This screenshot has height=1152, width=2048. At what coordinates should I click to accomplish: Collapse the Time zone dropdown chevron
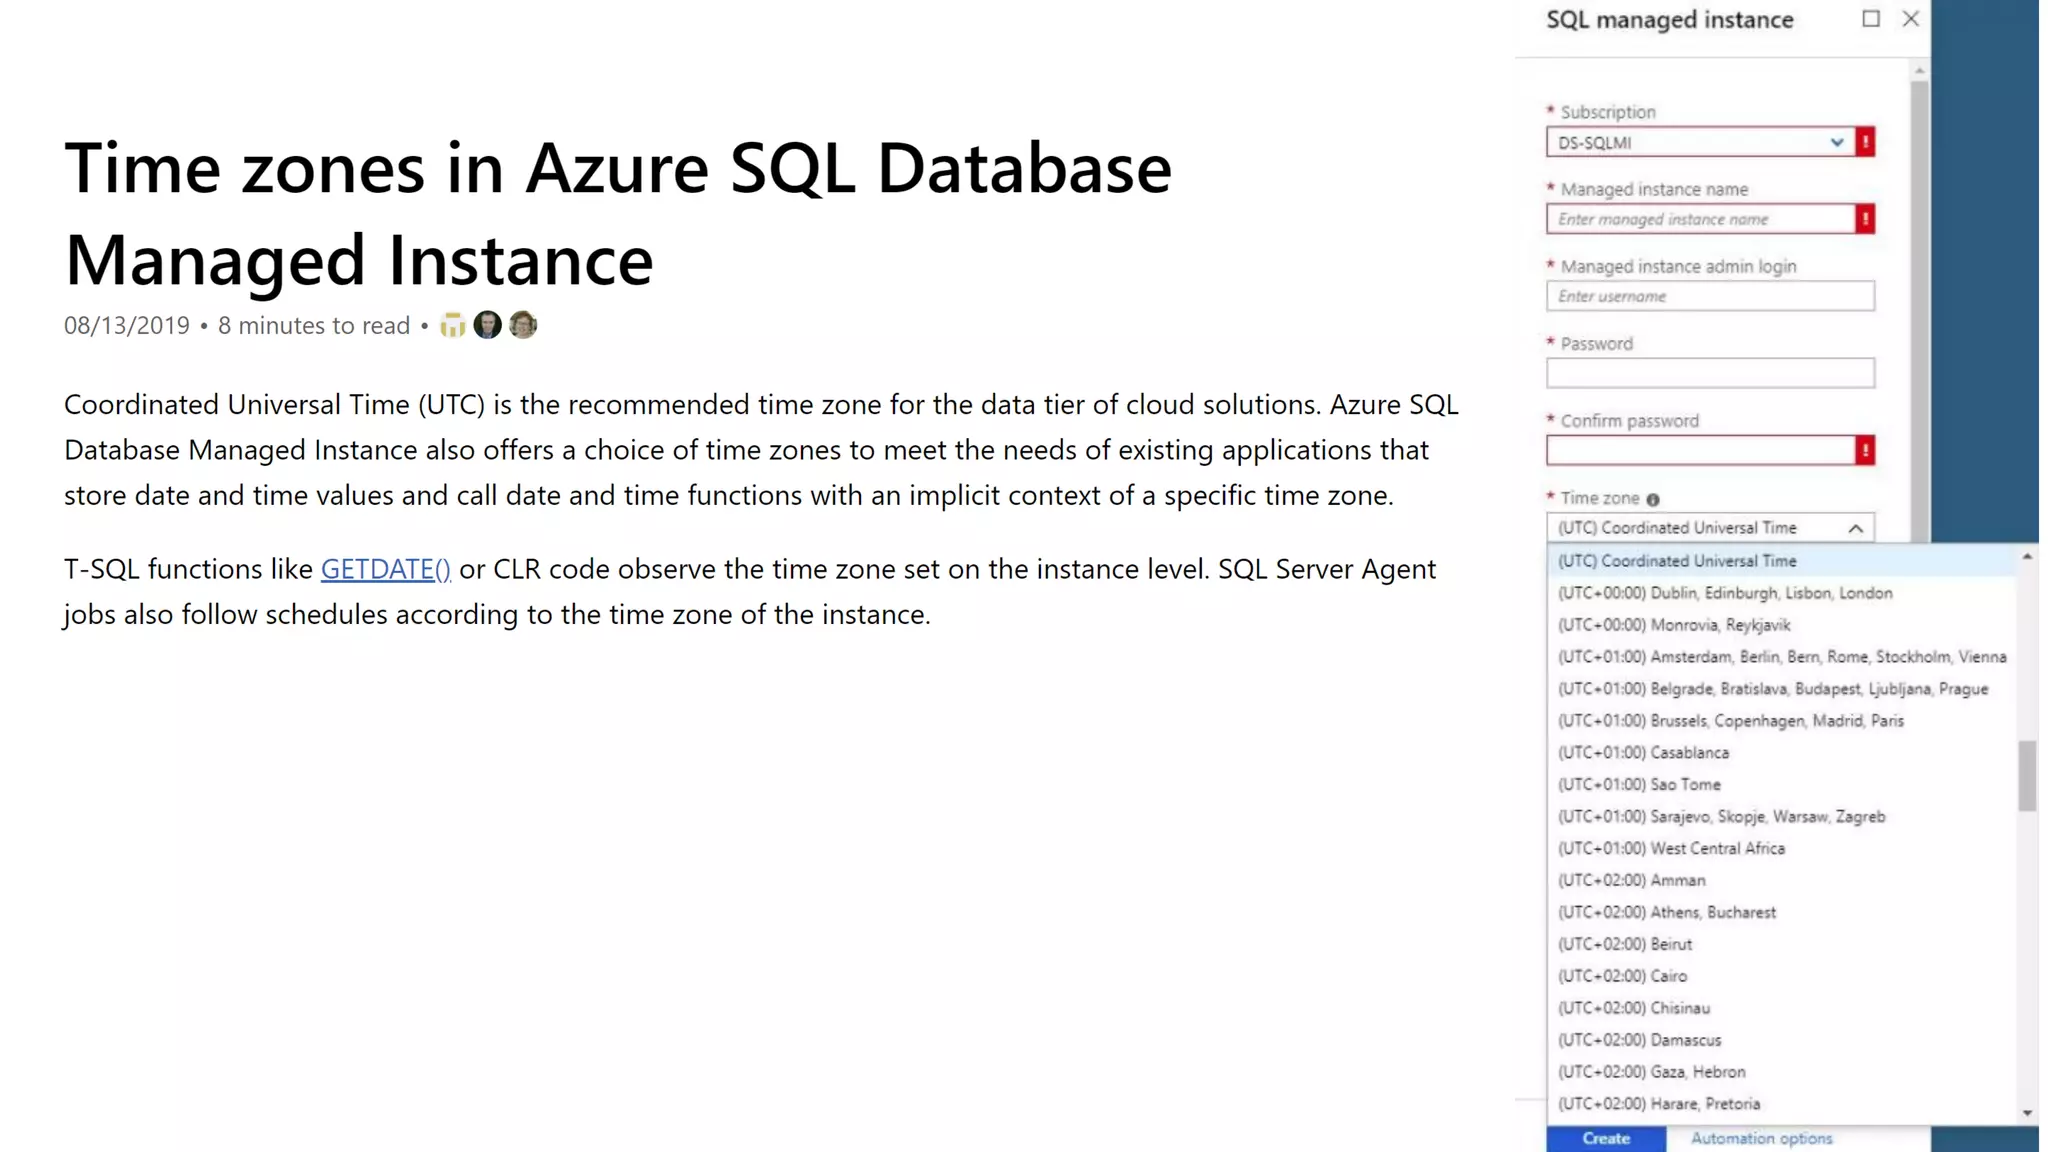point(1856,528)
